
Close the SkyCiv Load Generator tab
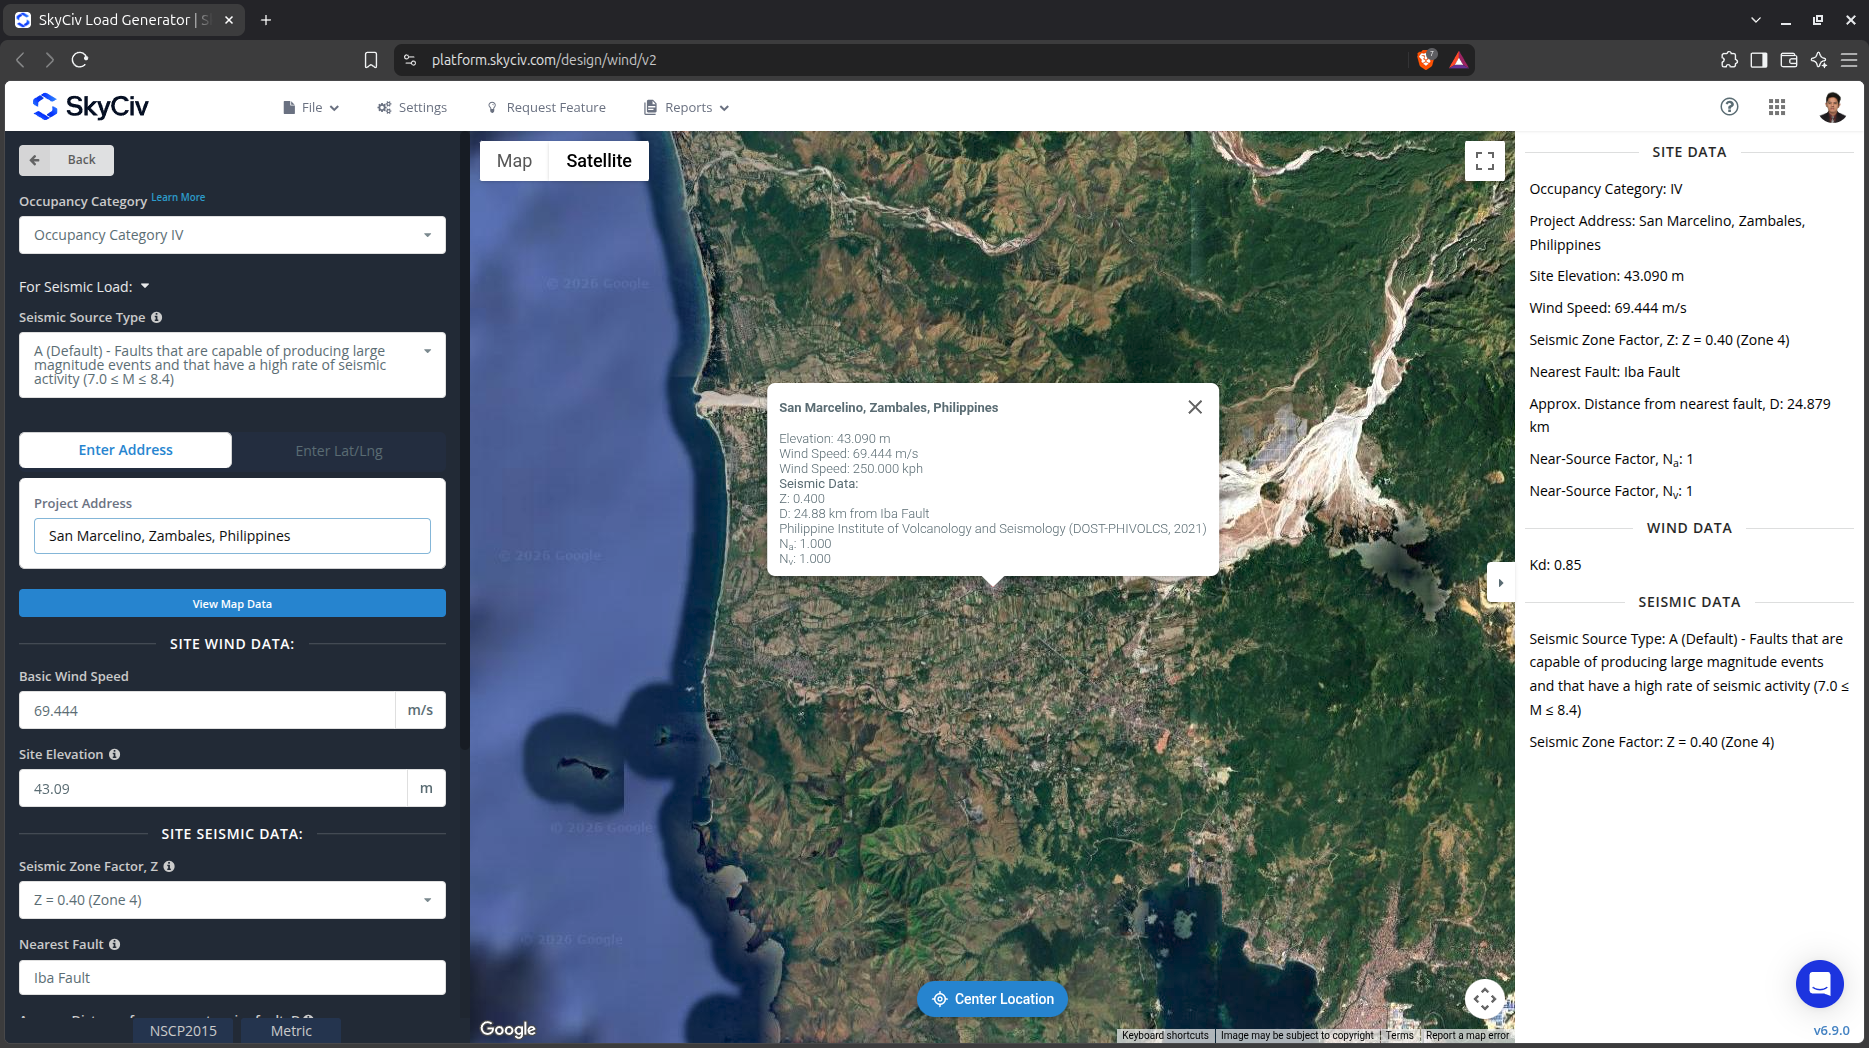point(229,20)
